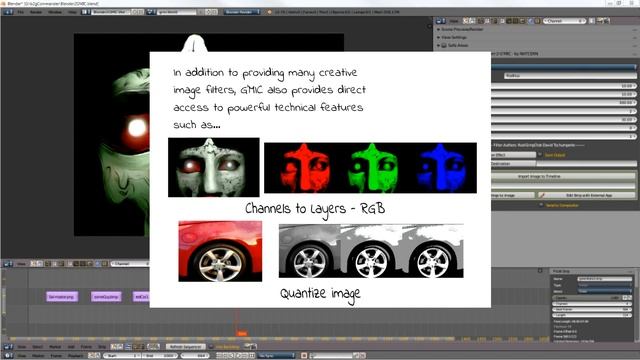Click the first GMIC filter value slider
The height and width of the screenshot is (360, 640).
click(x=564, y=86)
